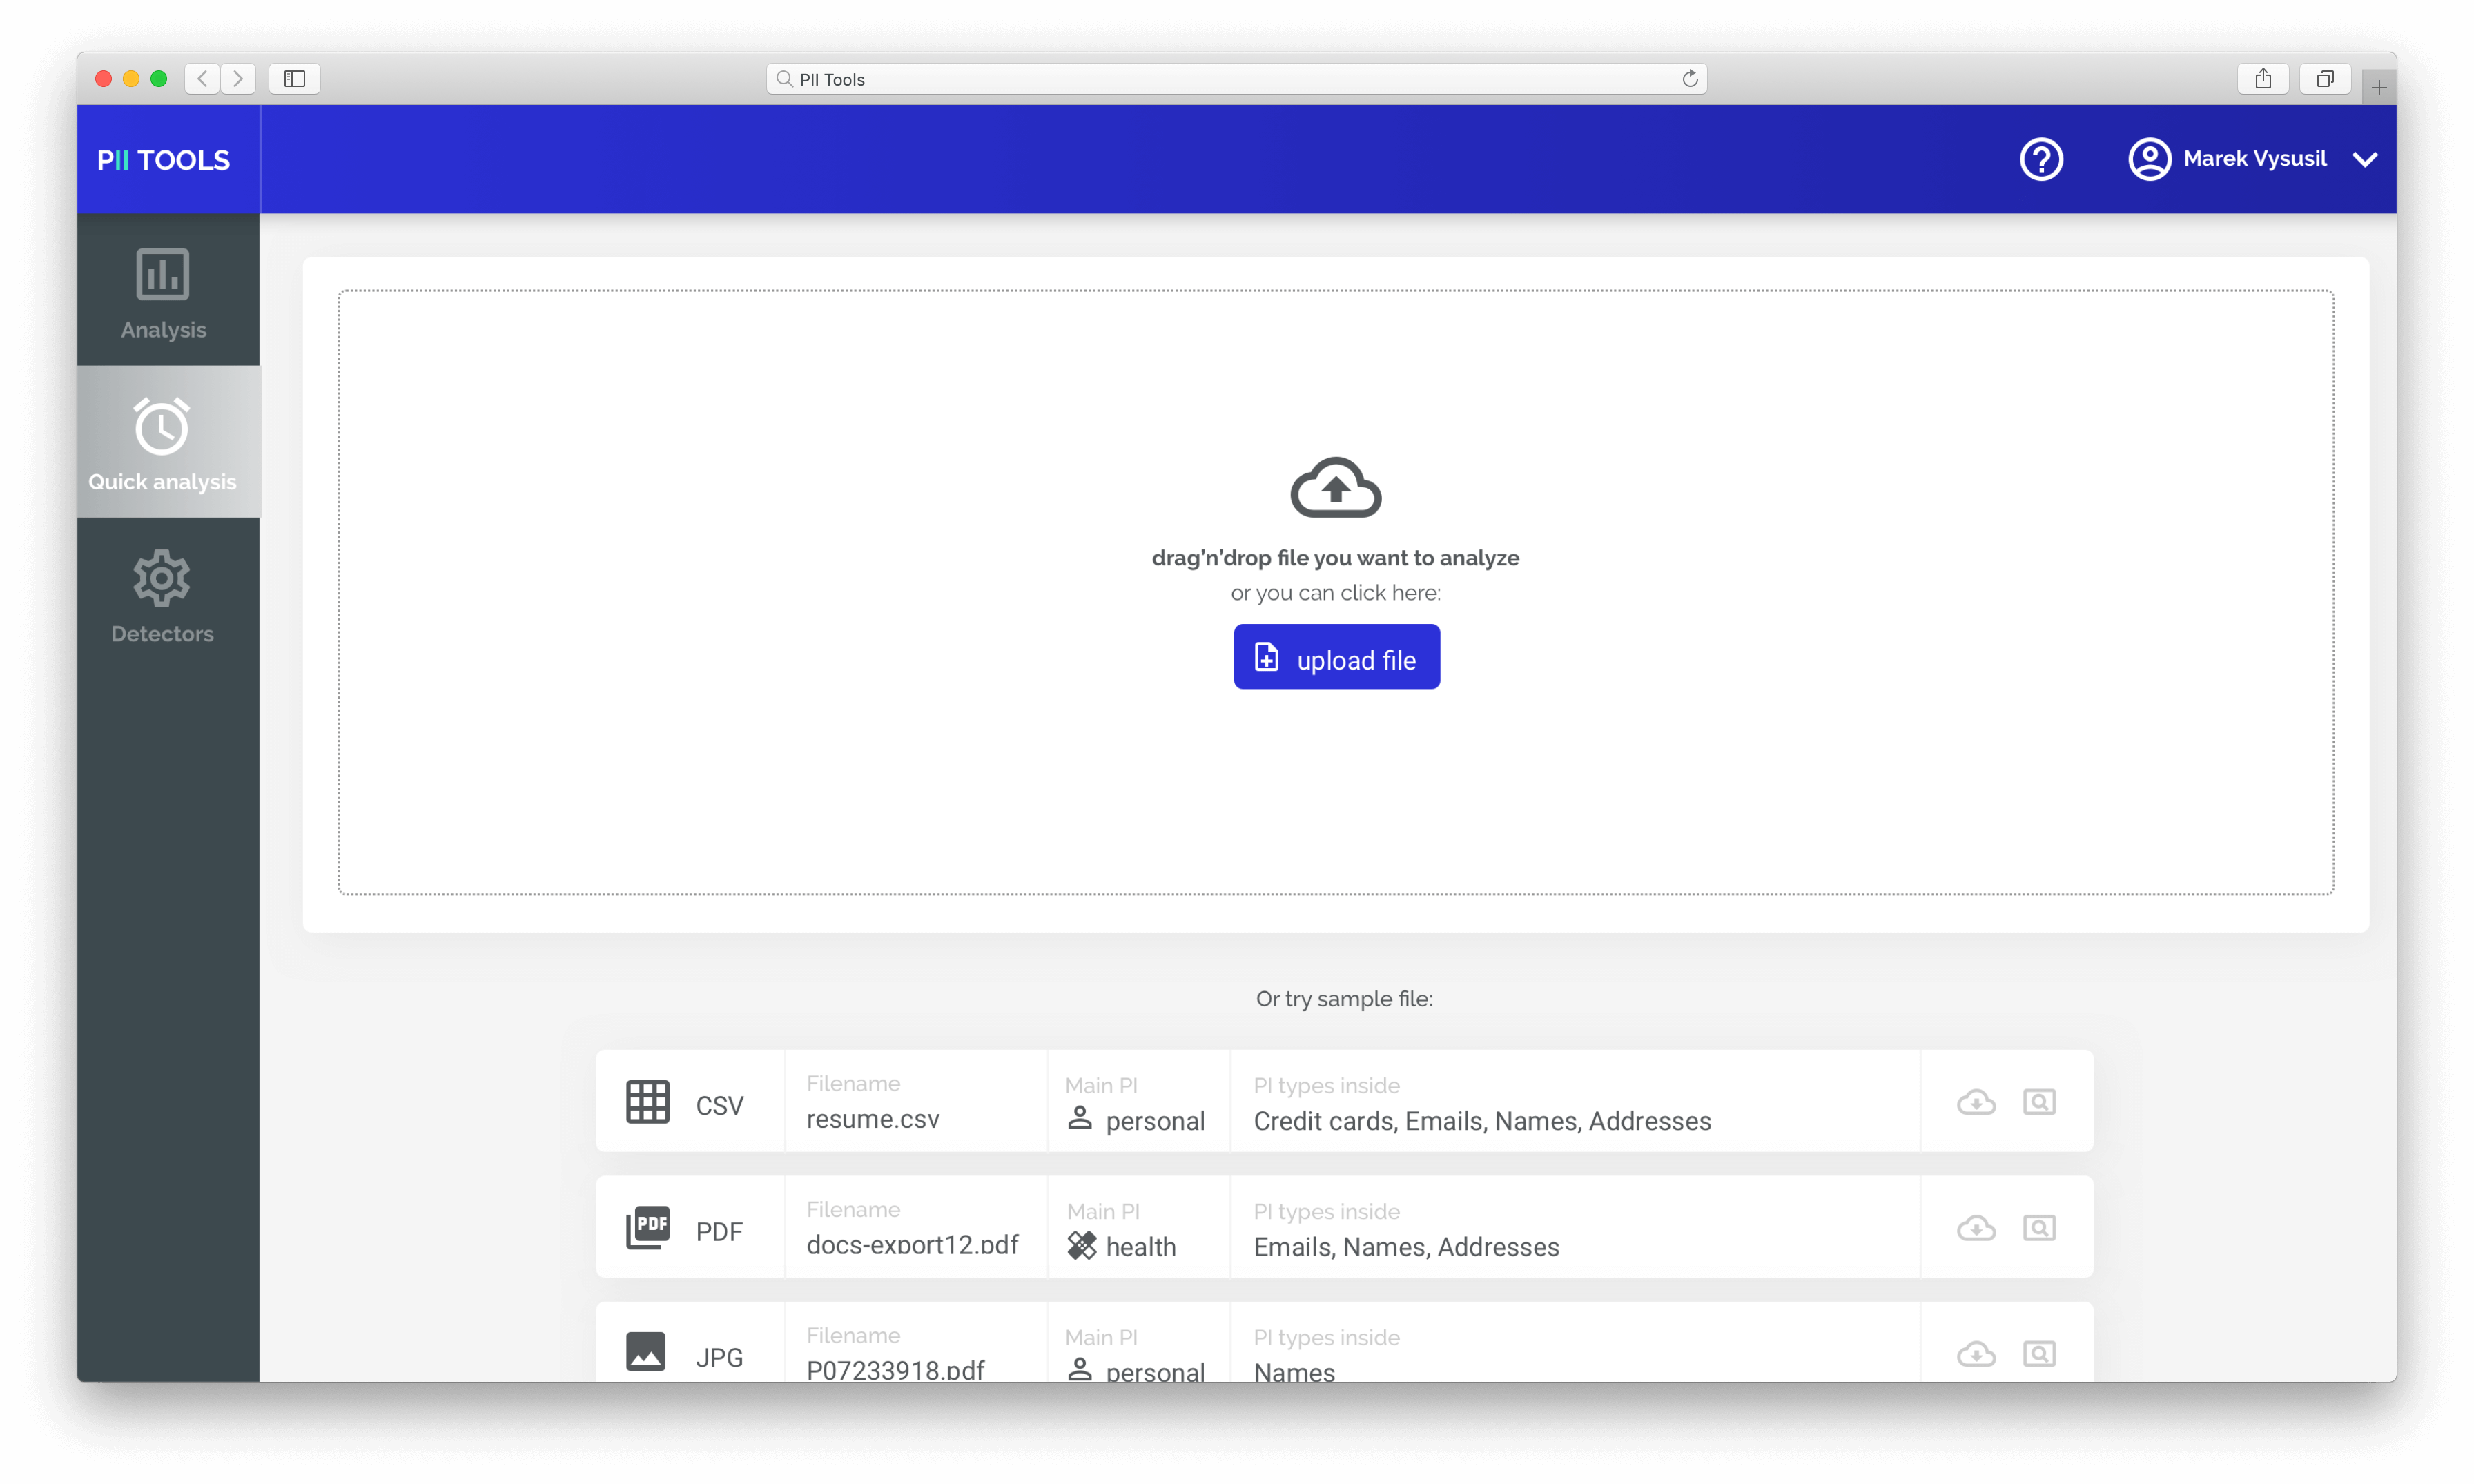Click the JPG image file type icon

(x=646, y=1352)
